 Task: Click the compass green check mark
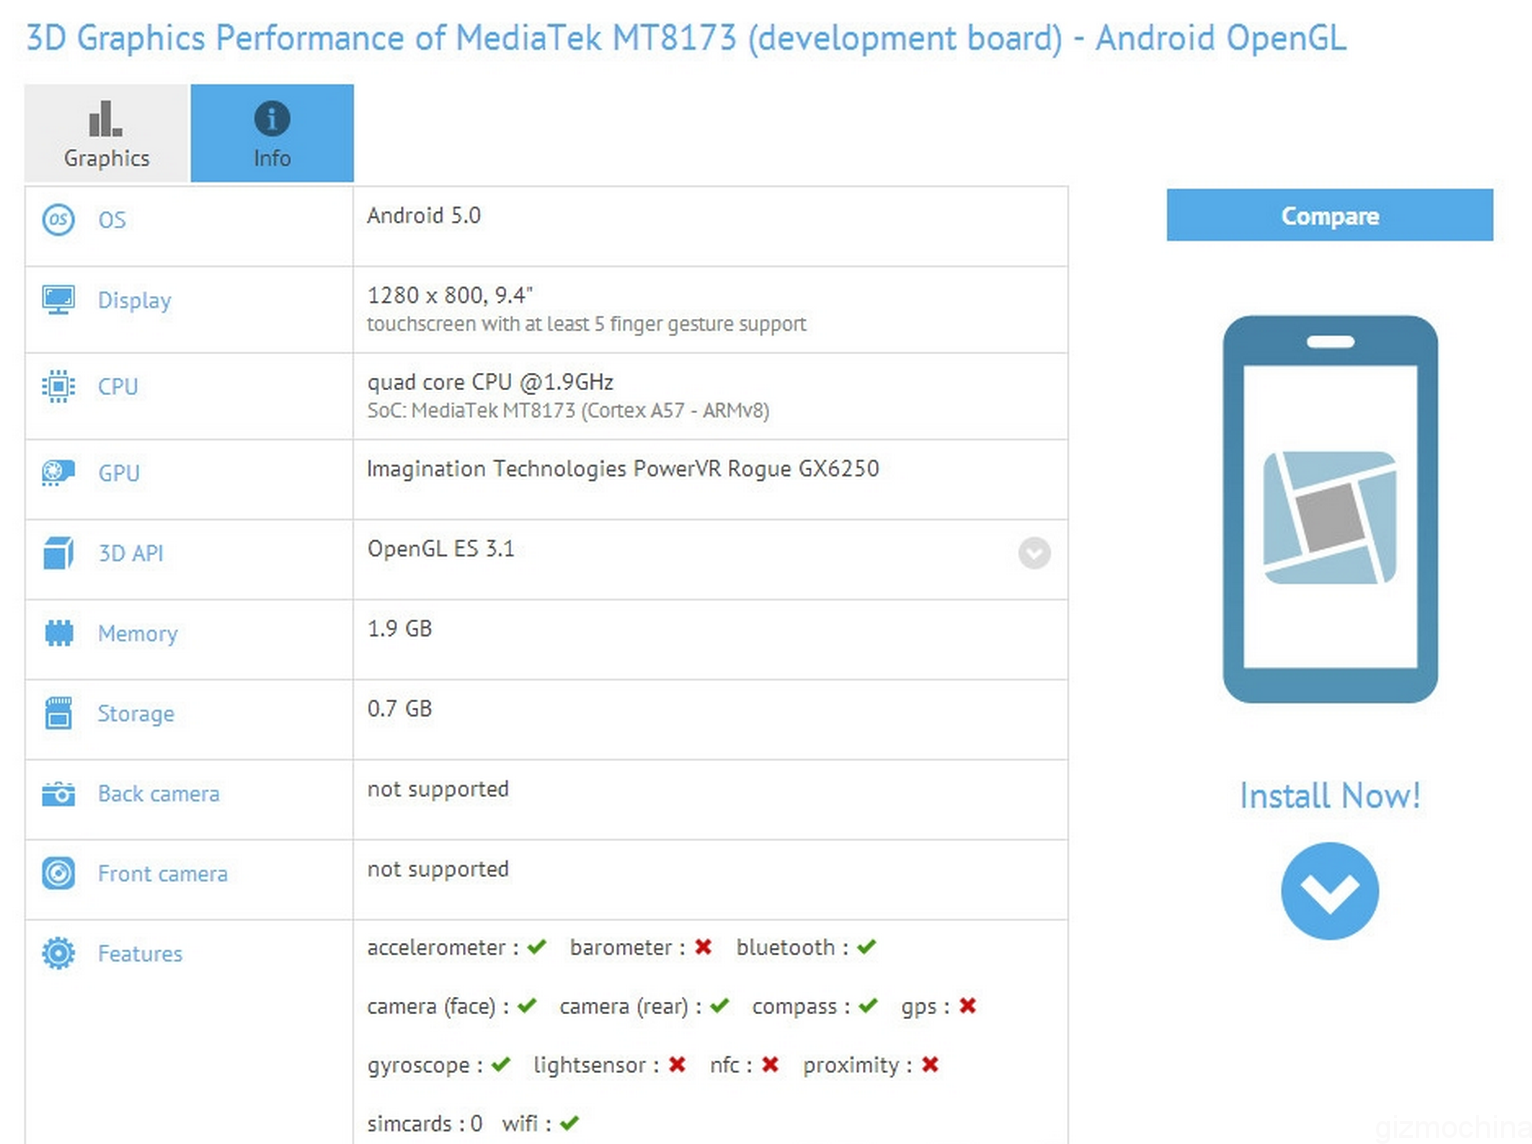pos(868,1006)
